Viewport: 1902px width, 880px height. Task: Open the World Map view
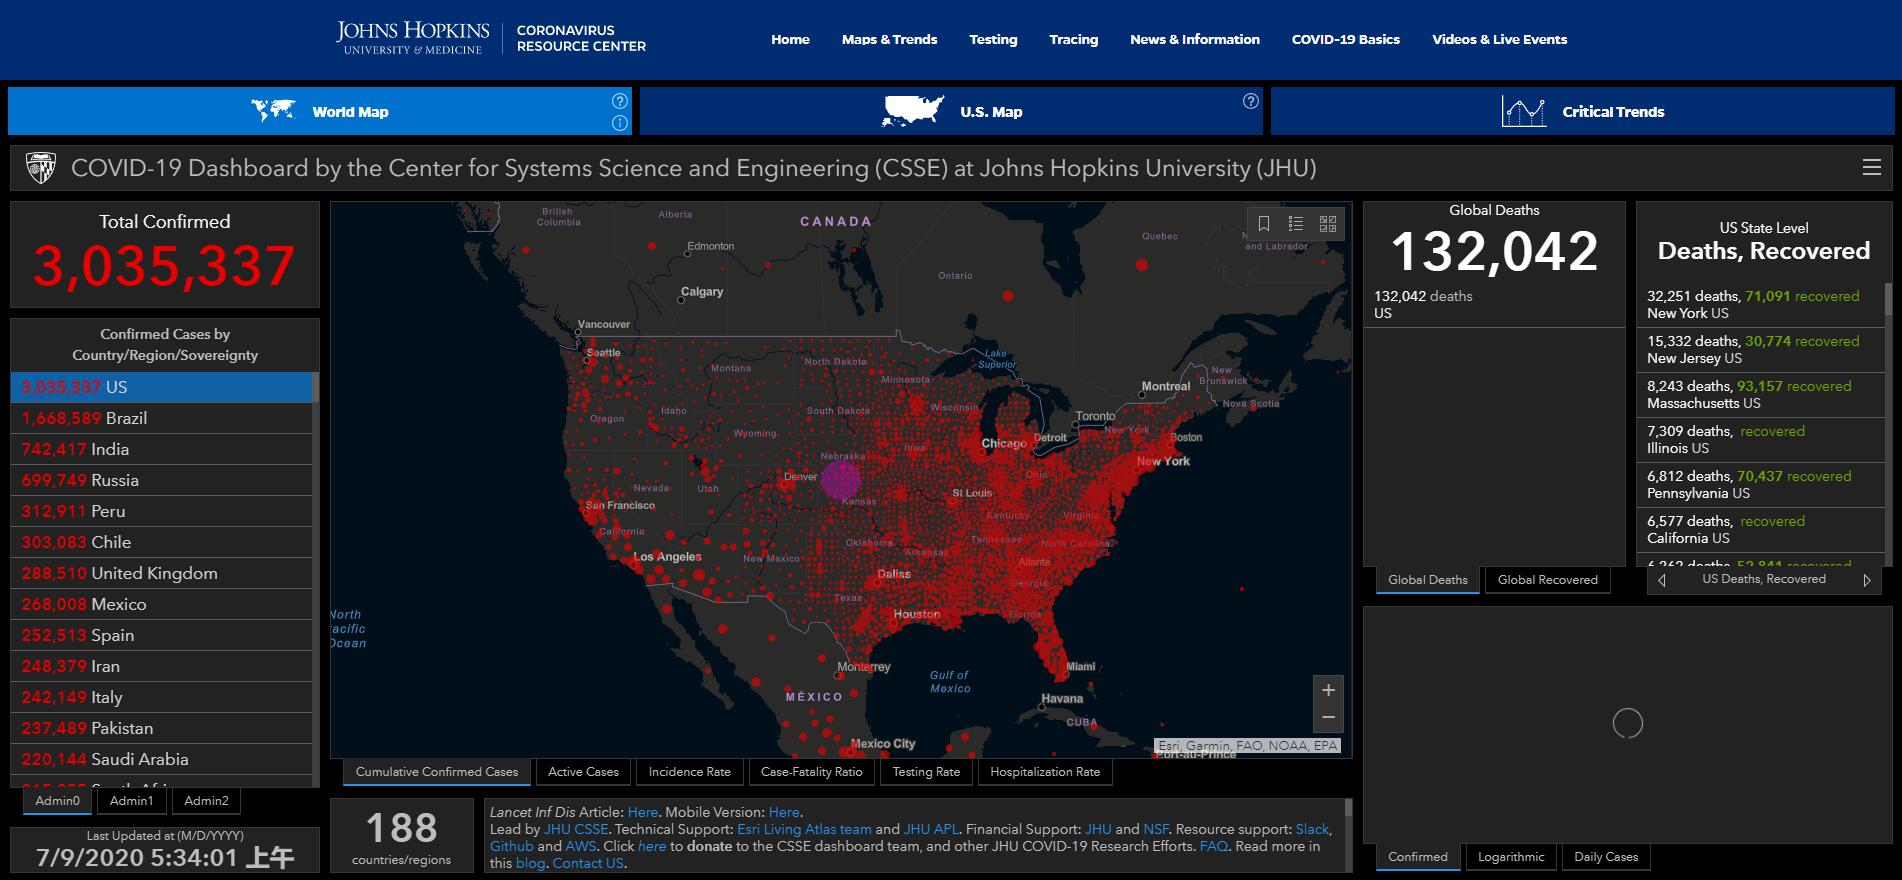click(321, 111)
